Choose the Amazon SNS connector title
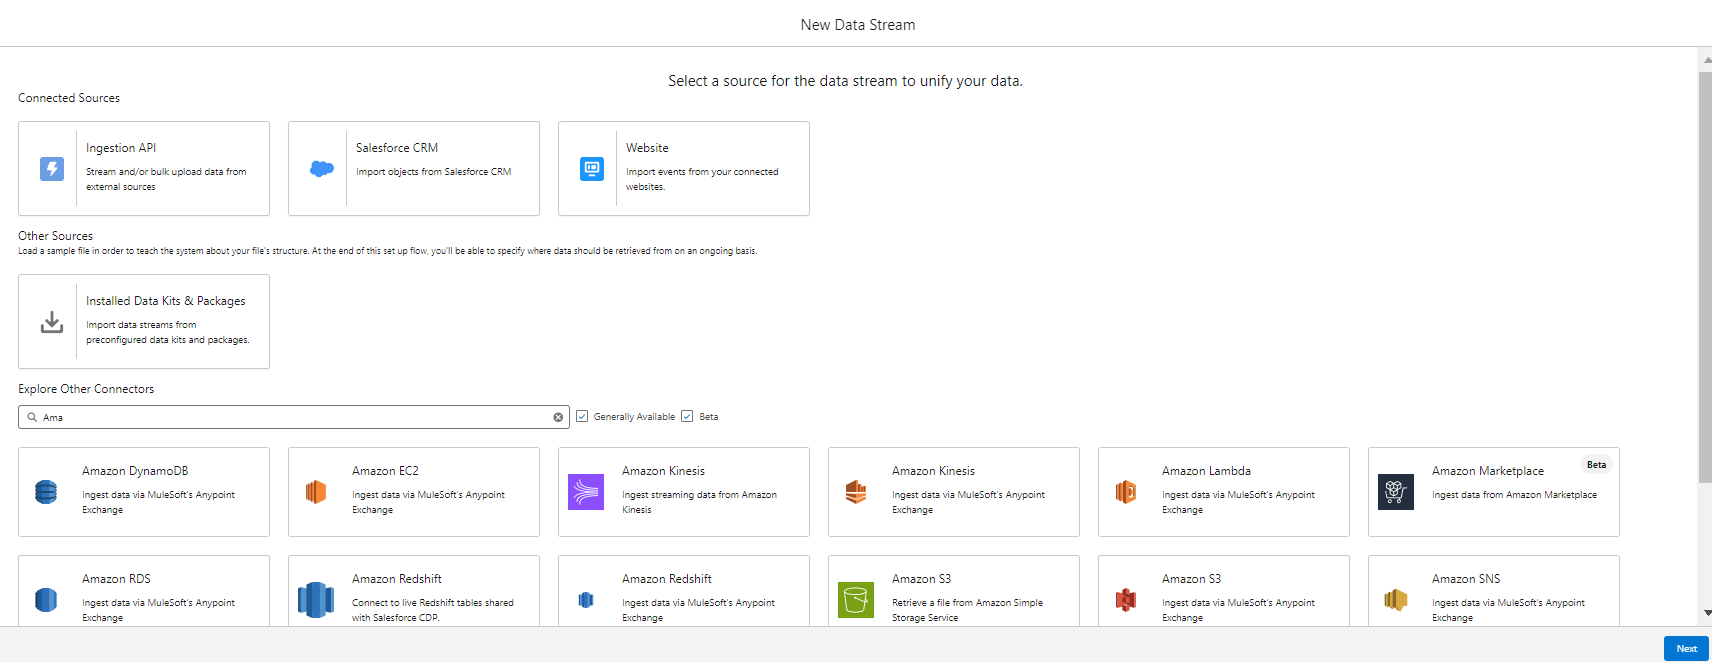This screenshot has height=662, width=1712. click(x=1466, y=579)
